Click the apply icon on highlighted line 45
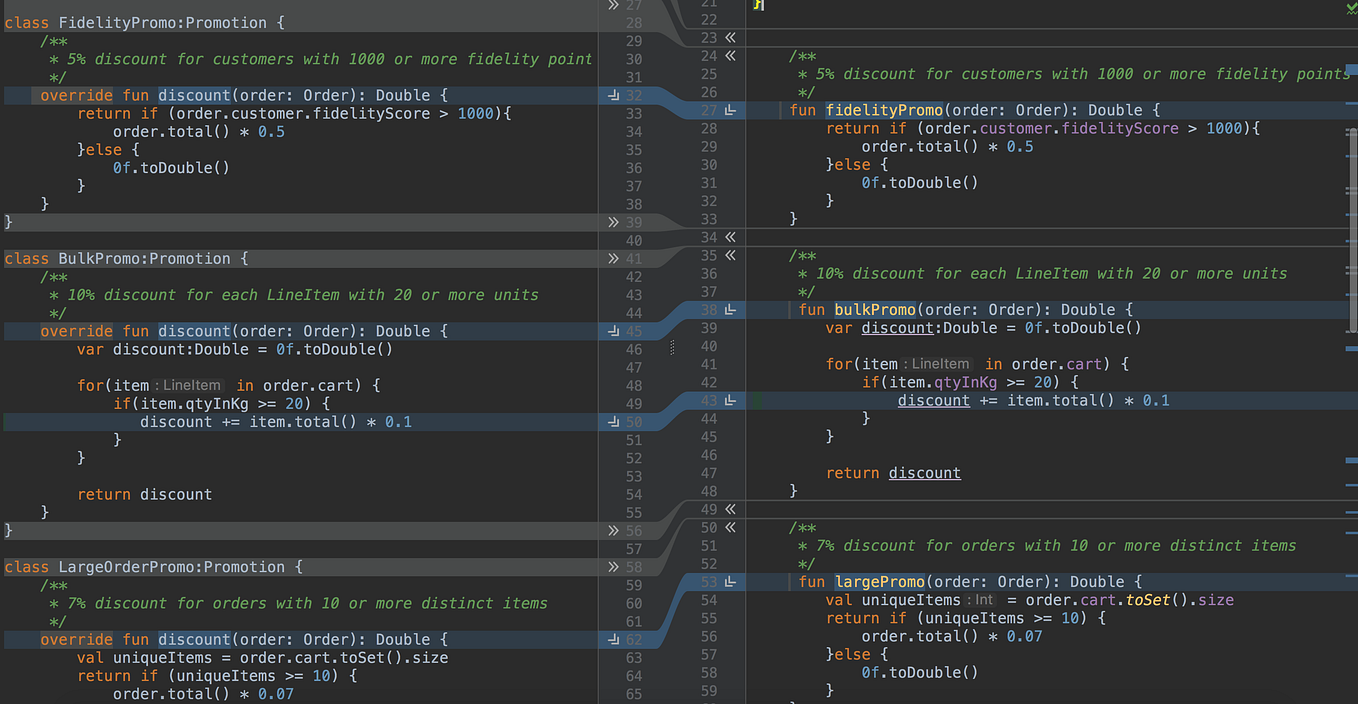The height and width of the screenshot is (704, 1358). [x=611, y=330]
